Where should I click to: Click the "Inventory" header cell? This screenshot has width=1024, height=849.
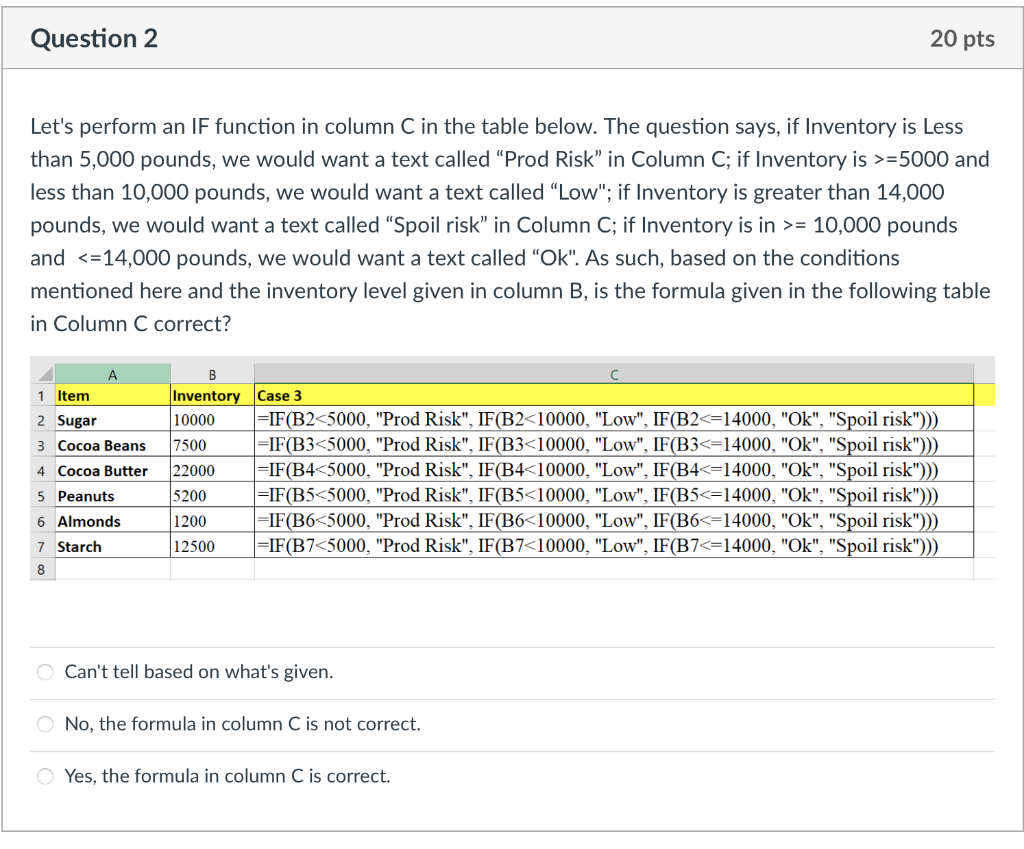(212, 395)
